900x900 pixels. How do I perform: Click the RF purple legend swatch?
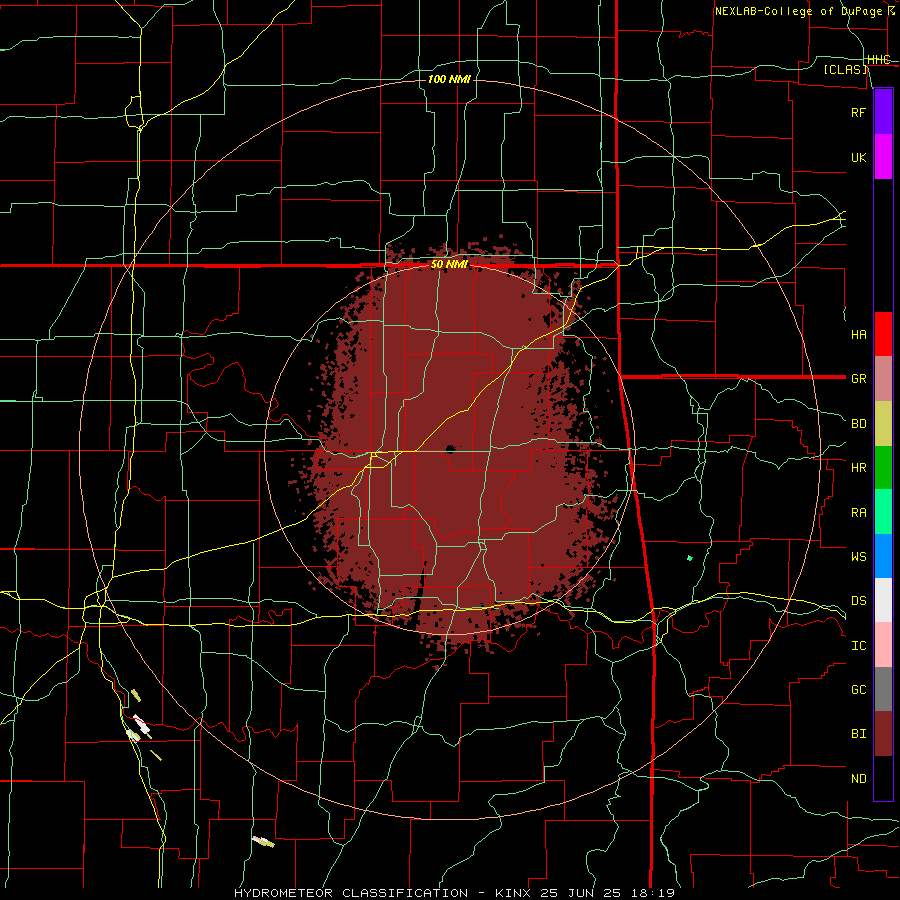(883, 112)
